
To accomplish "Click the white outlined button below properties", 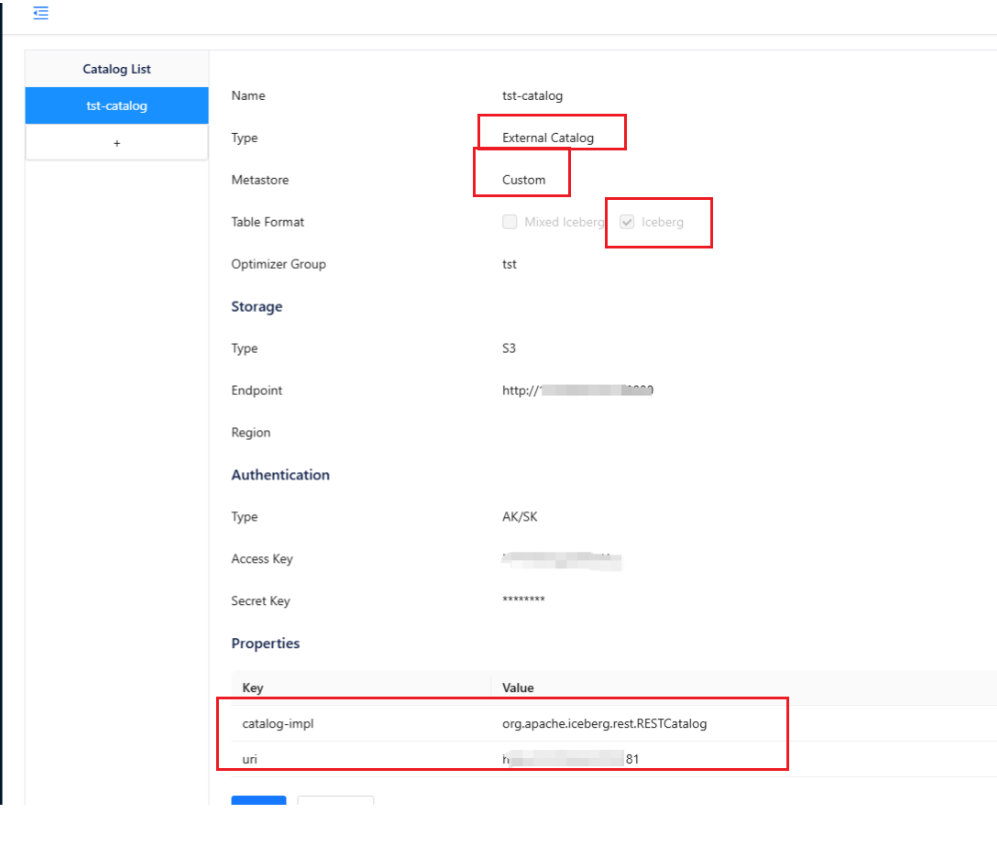I will pos(336,800).
